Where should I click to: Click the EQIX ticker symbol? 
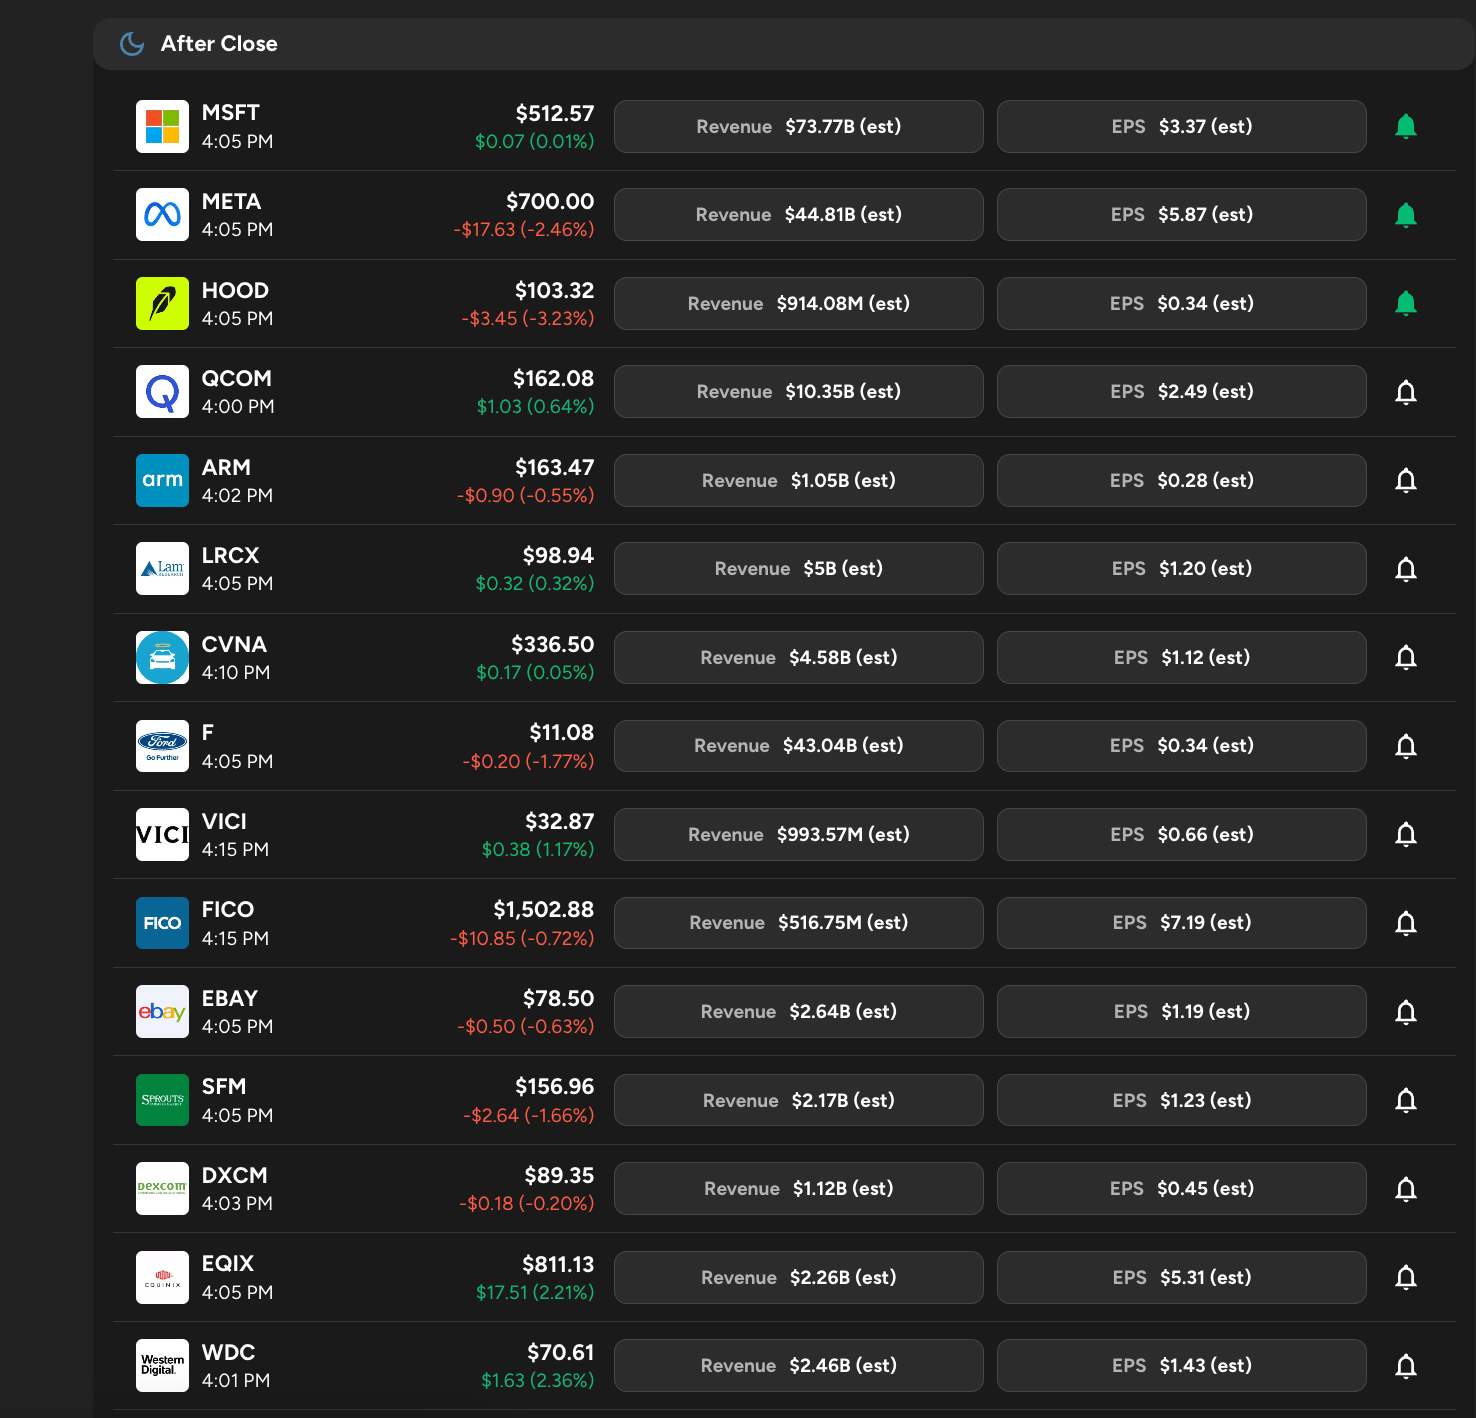coord(228,1264)
